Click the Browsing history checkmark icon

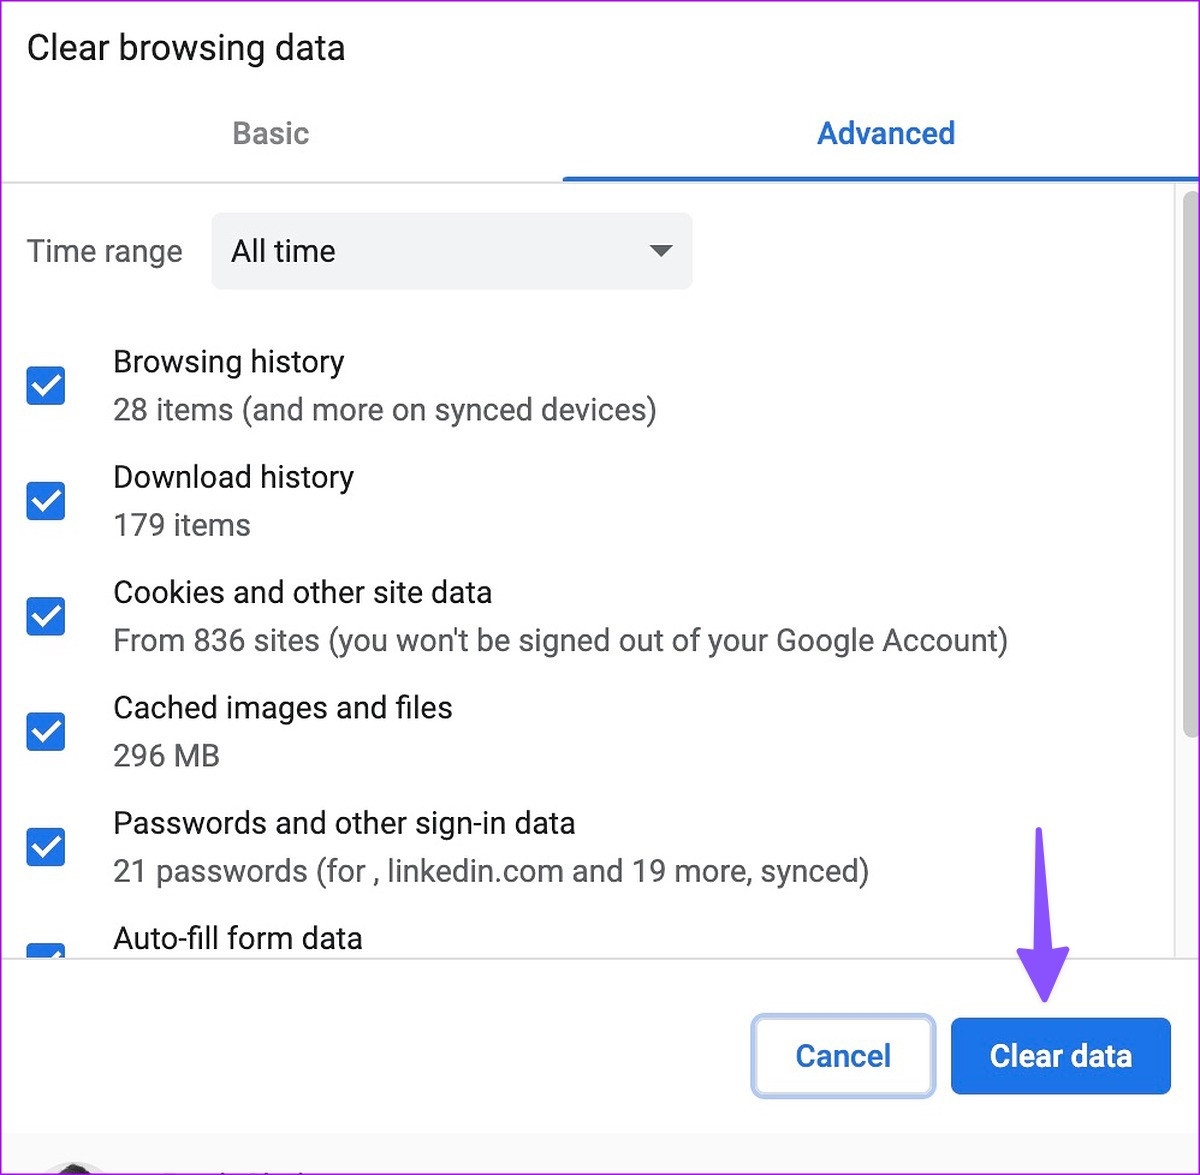tap(45, 386)
